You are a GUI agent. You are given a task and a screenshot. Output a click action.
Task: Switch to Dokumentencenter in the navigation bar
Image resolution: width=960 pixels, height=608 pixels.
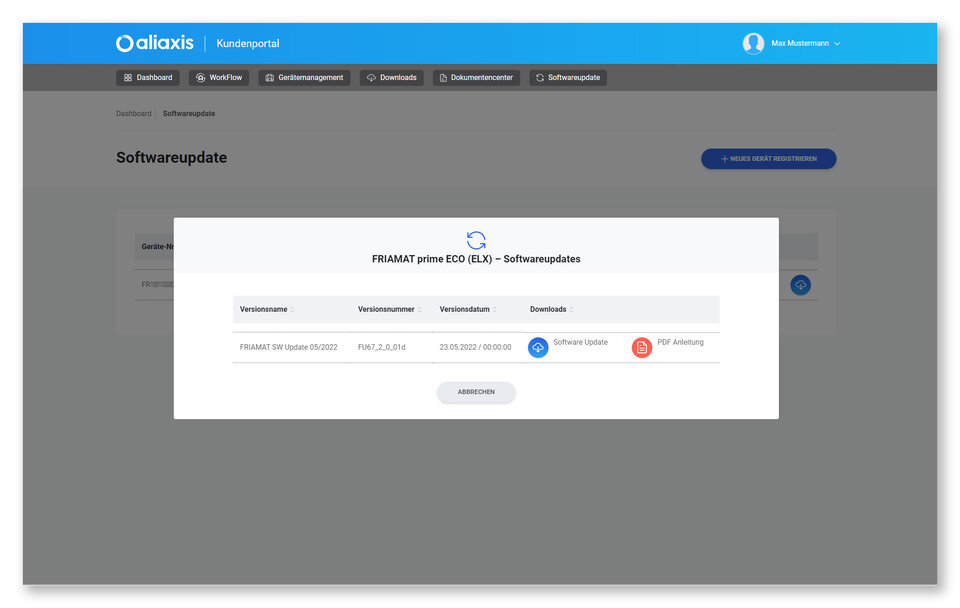click(476, 78)
